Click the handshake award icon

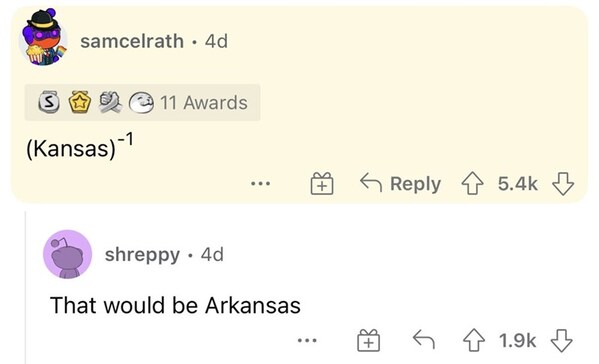pyautogui.click(x=110, y=102)
